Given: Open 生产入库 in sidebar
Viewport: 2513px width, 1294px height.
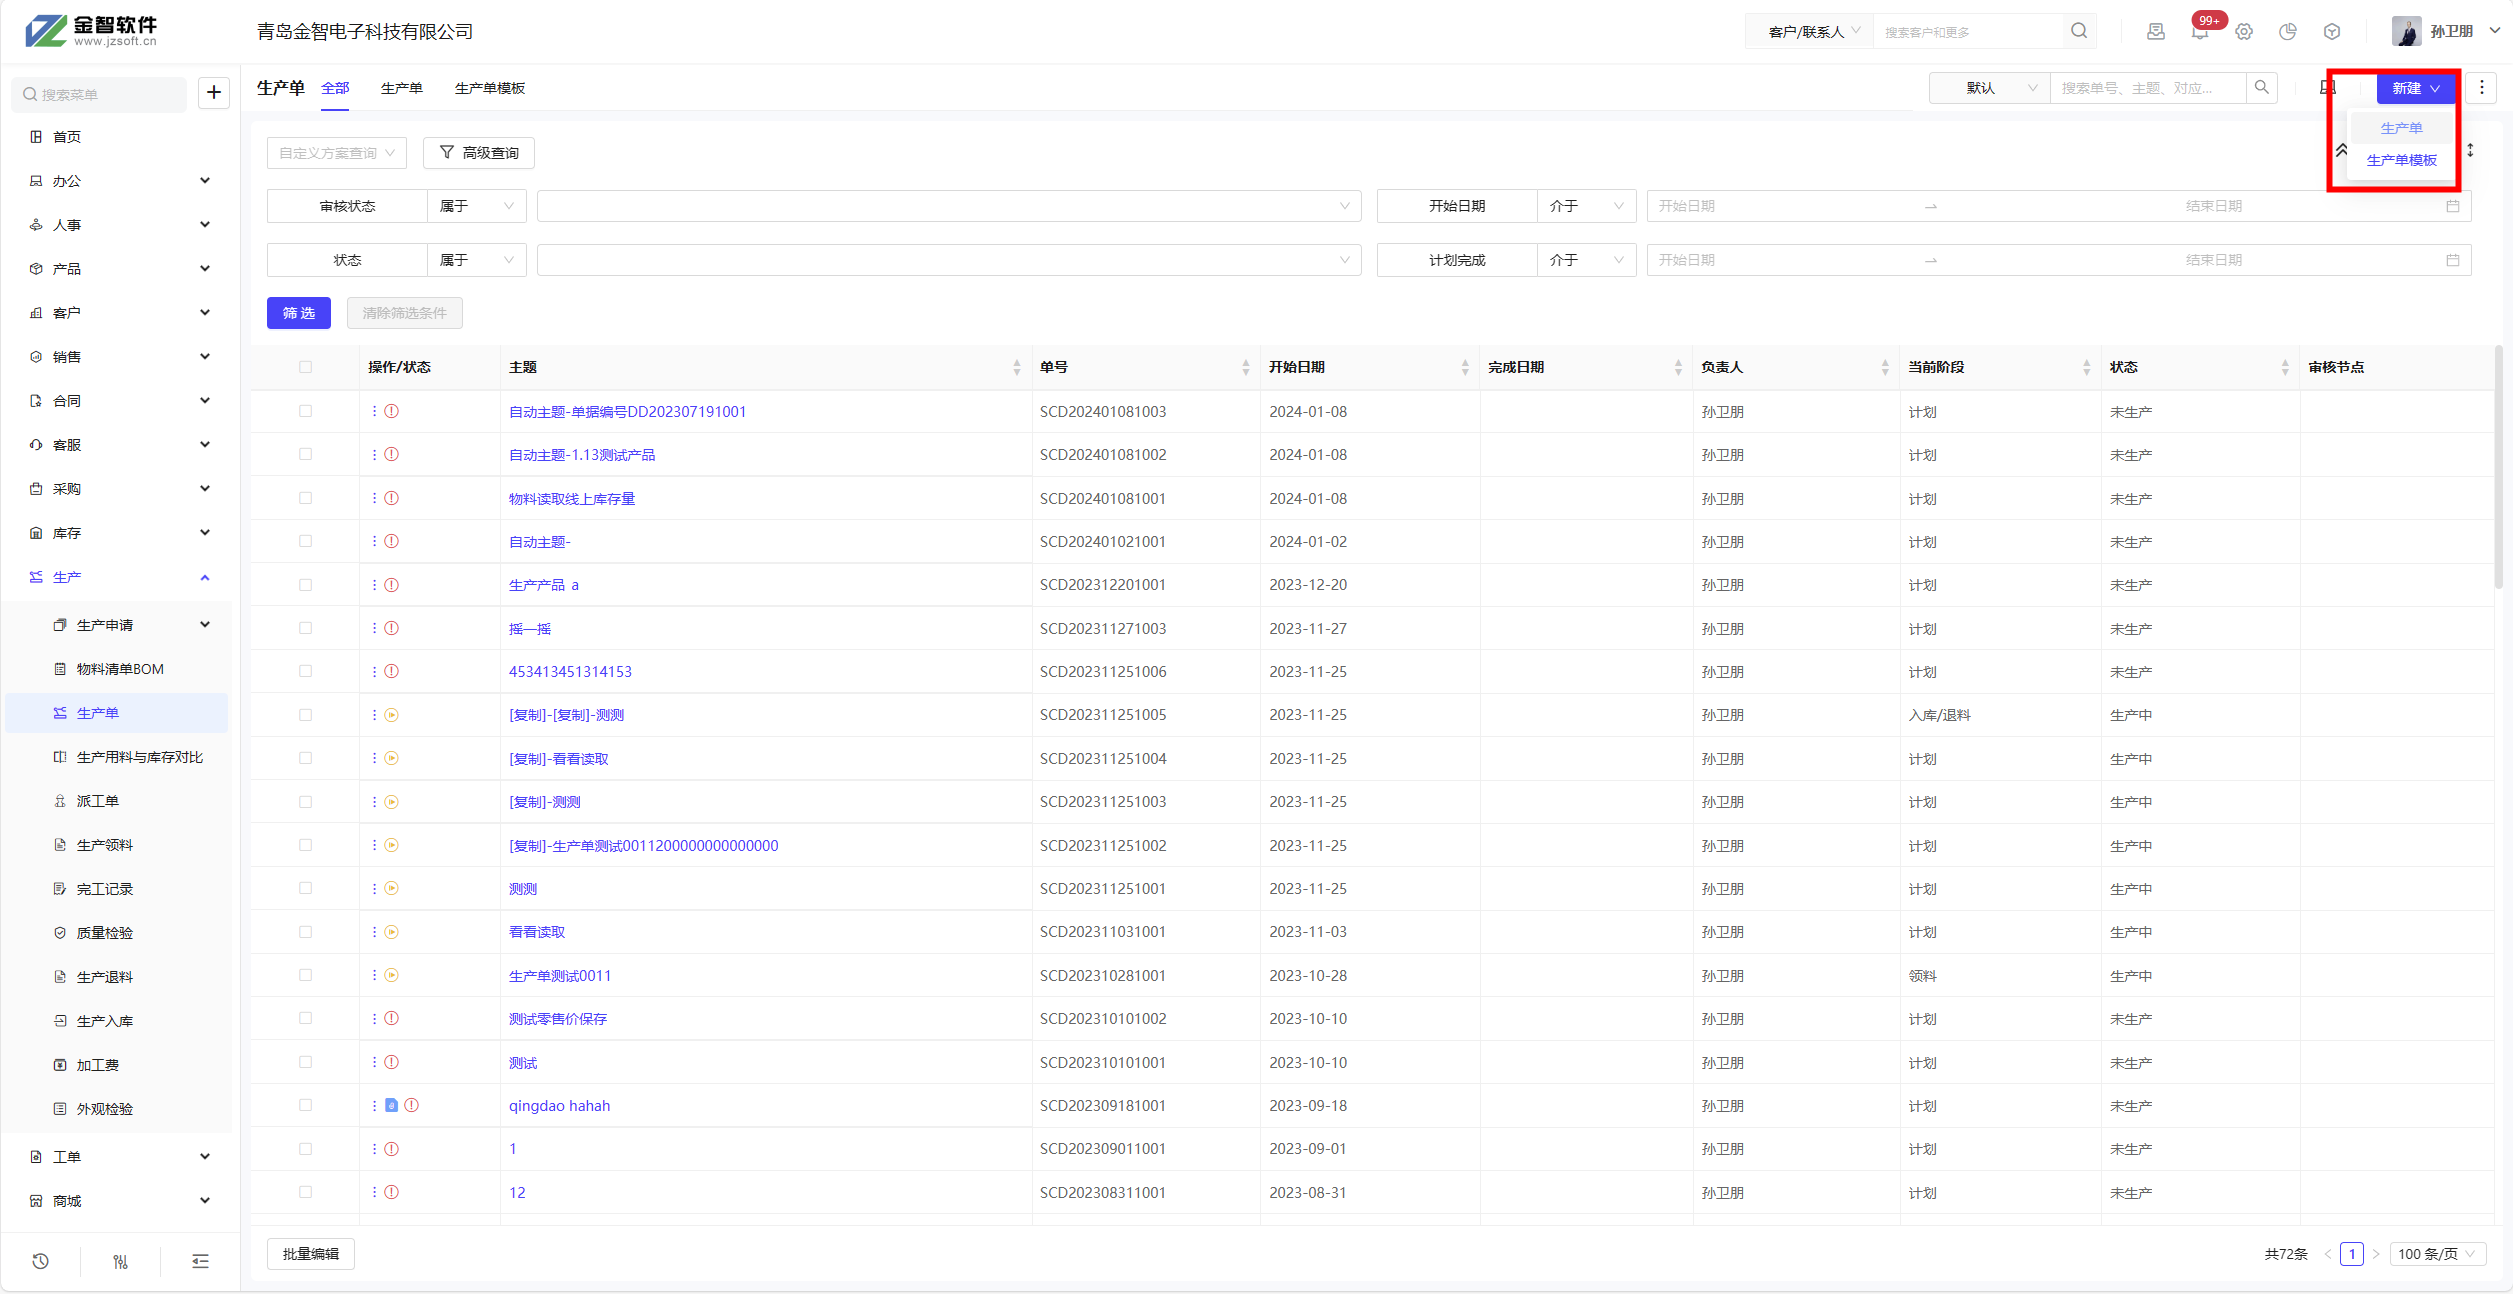Looking at the screenshot, I should click(105, 1021).
